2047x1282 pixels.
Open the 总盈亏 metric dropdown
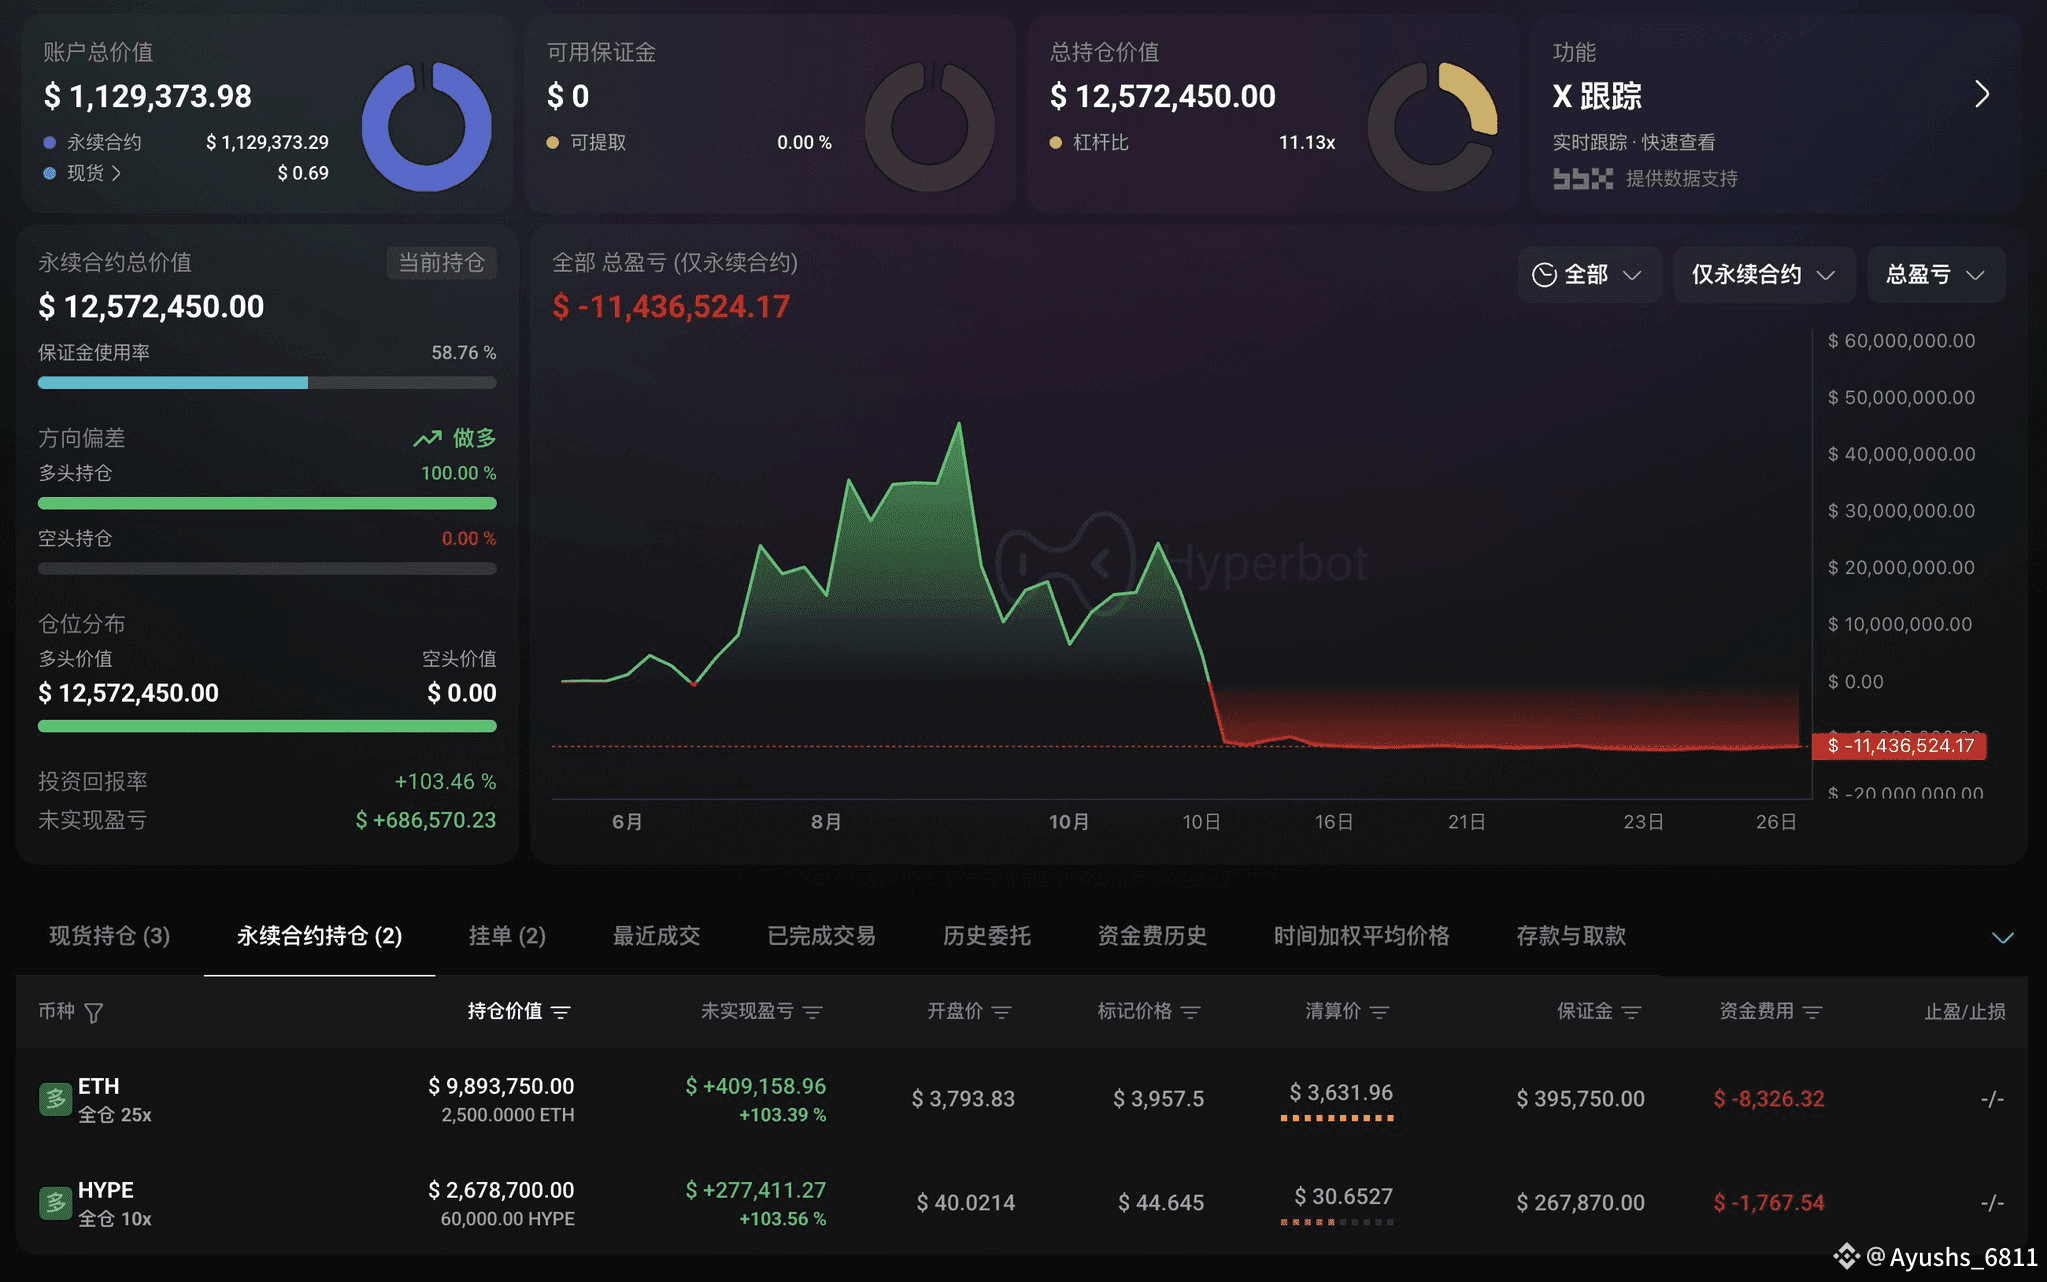pyautogui.click(x=1935, y=275)
